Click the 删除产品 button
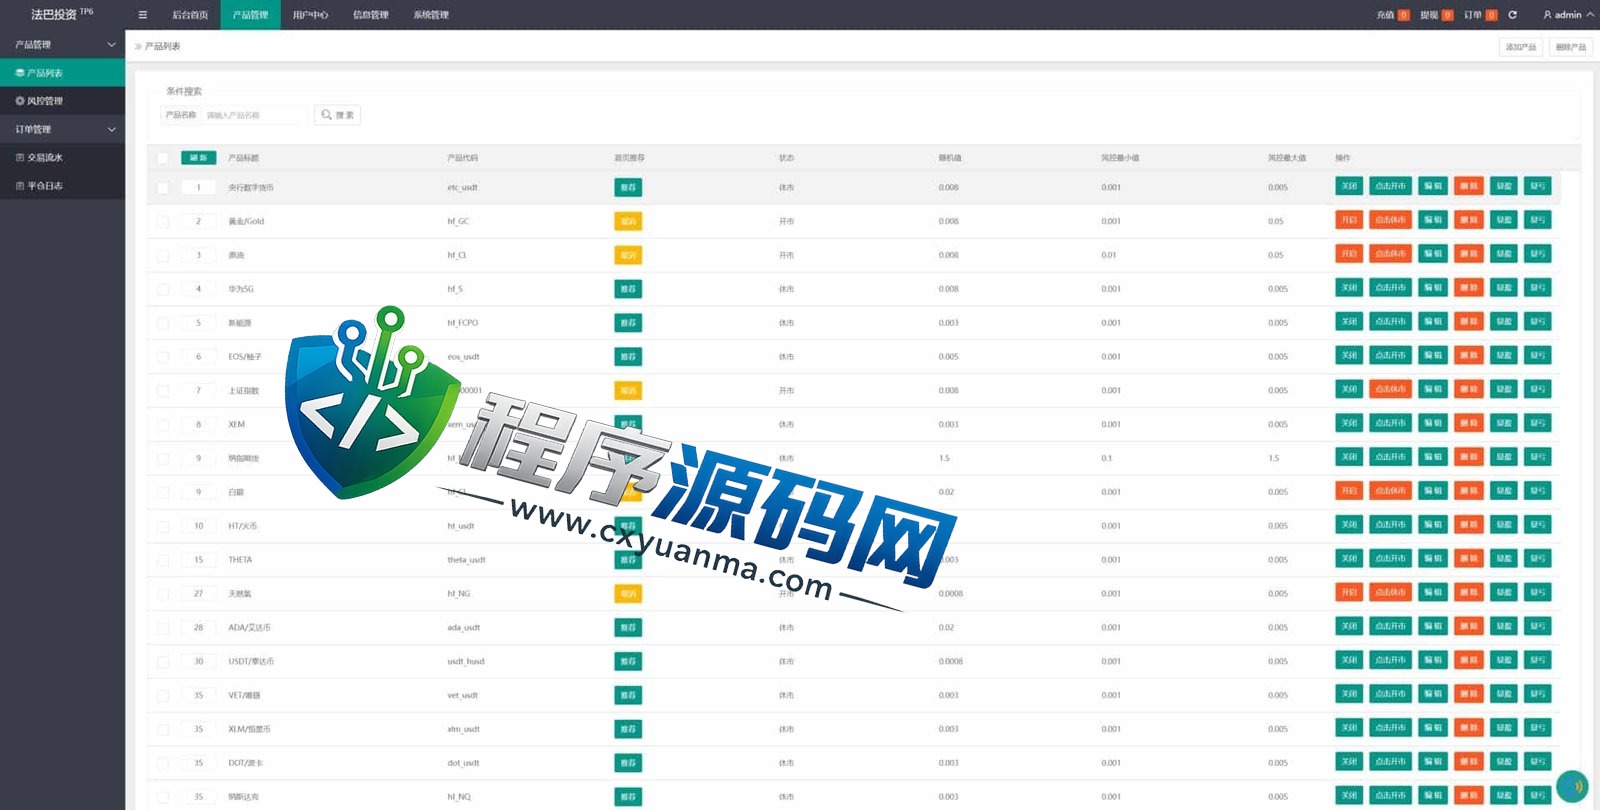 (x=1571, y=47)
